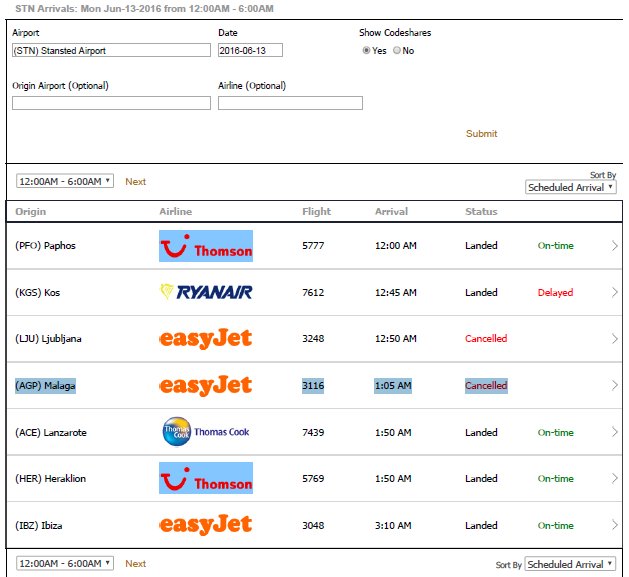Screen dimensions: 629x577
Task: Open details chevron for Ljubljana flight 3248
Action: 615,339
